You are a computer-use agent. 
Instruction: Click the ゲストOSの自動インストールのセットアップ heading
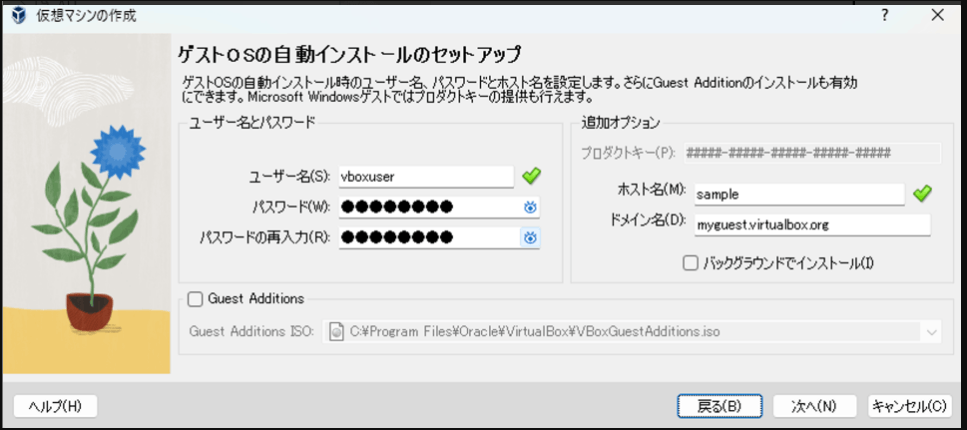point(350,54)
